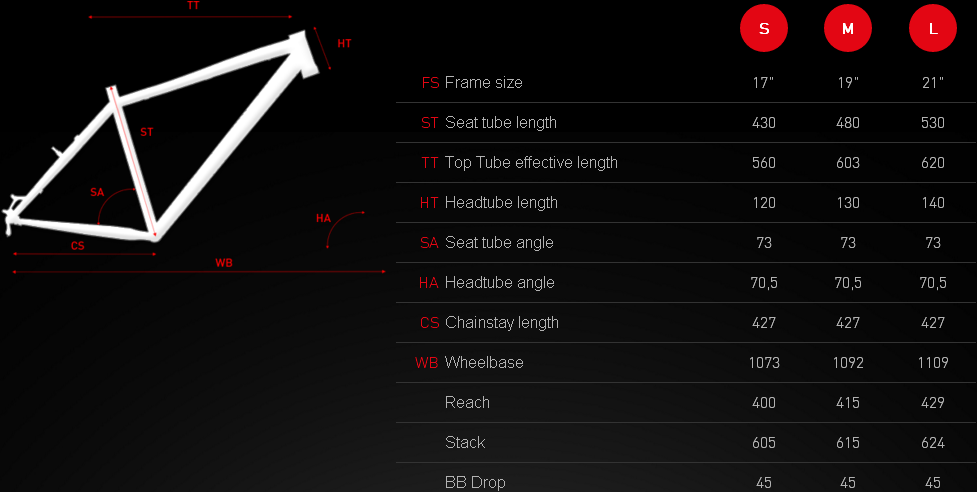Screen dimensions: 977x492
Task: Click the Headtube length row label
Action: [x=501, y=202]
